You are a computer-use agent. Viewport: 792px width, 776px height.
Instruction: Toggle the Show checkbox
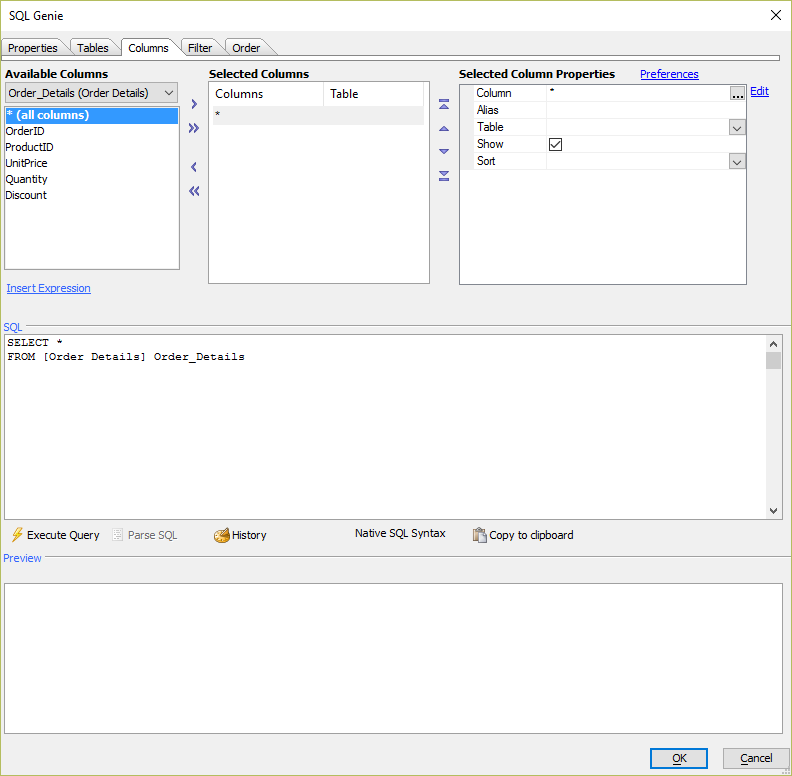tap(555, 144)
